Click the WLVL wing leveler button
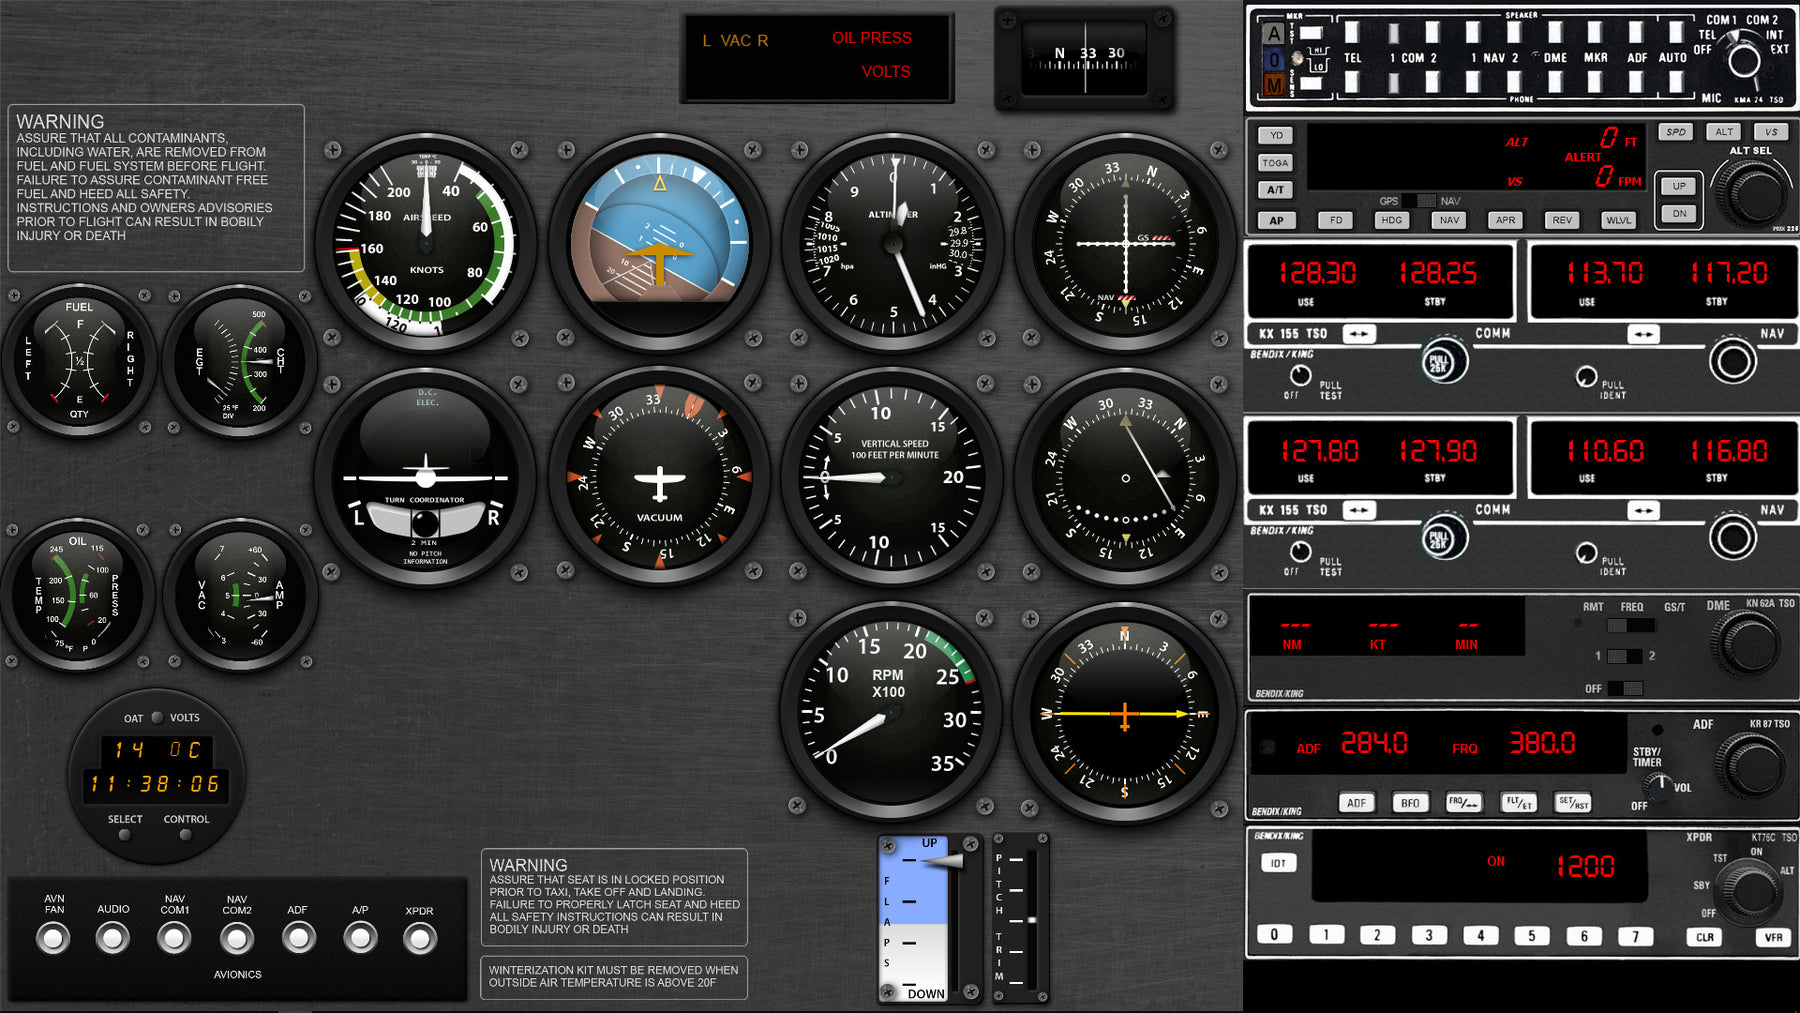1800x1013 pixels. pyautogui.click(x=1618, y=220)
